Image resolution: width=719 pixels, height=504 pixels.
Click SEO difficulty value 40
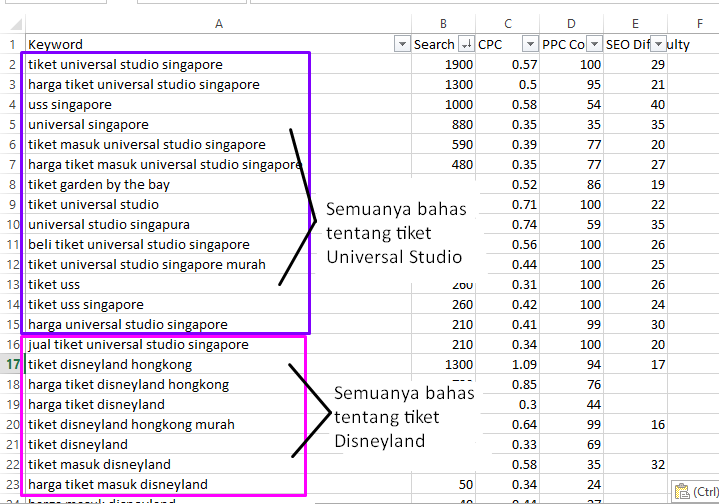tap(635, 105)
